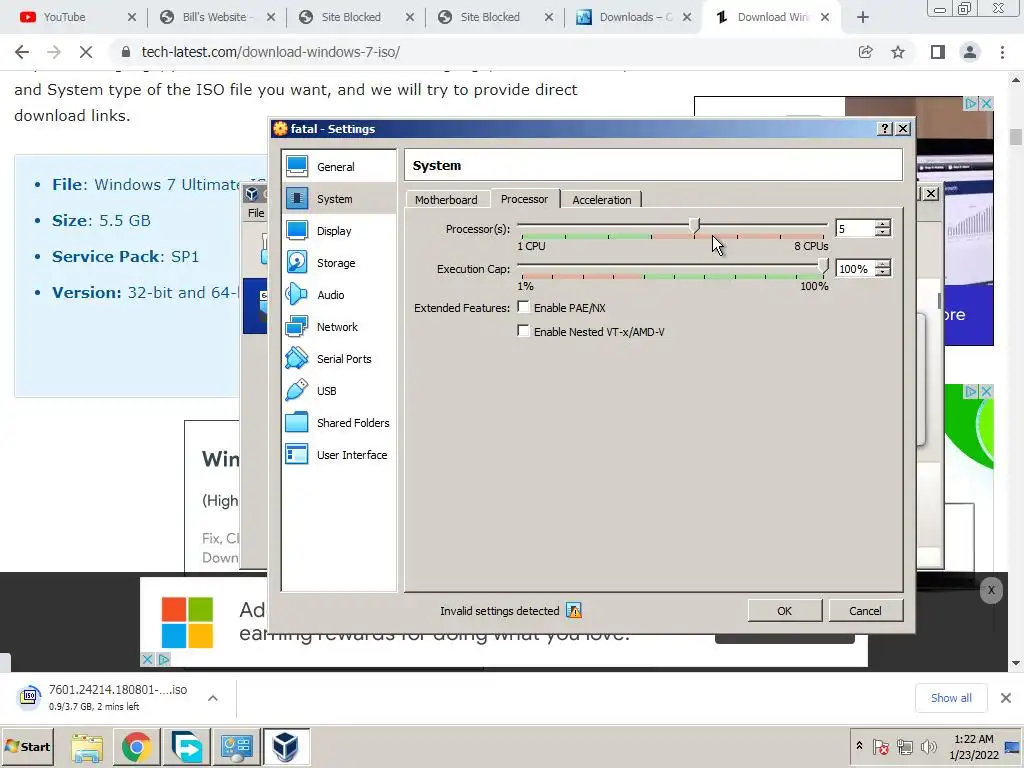1024x768 pixels.
Task: Click Show all downloads
Action: pyautogui.click(x=951, y=698)
